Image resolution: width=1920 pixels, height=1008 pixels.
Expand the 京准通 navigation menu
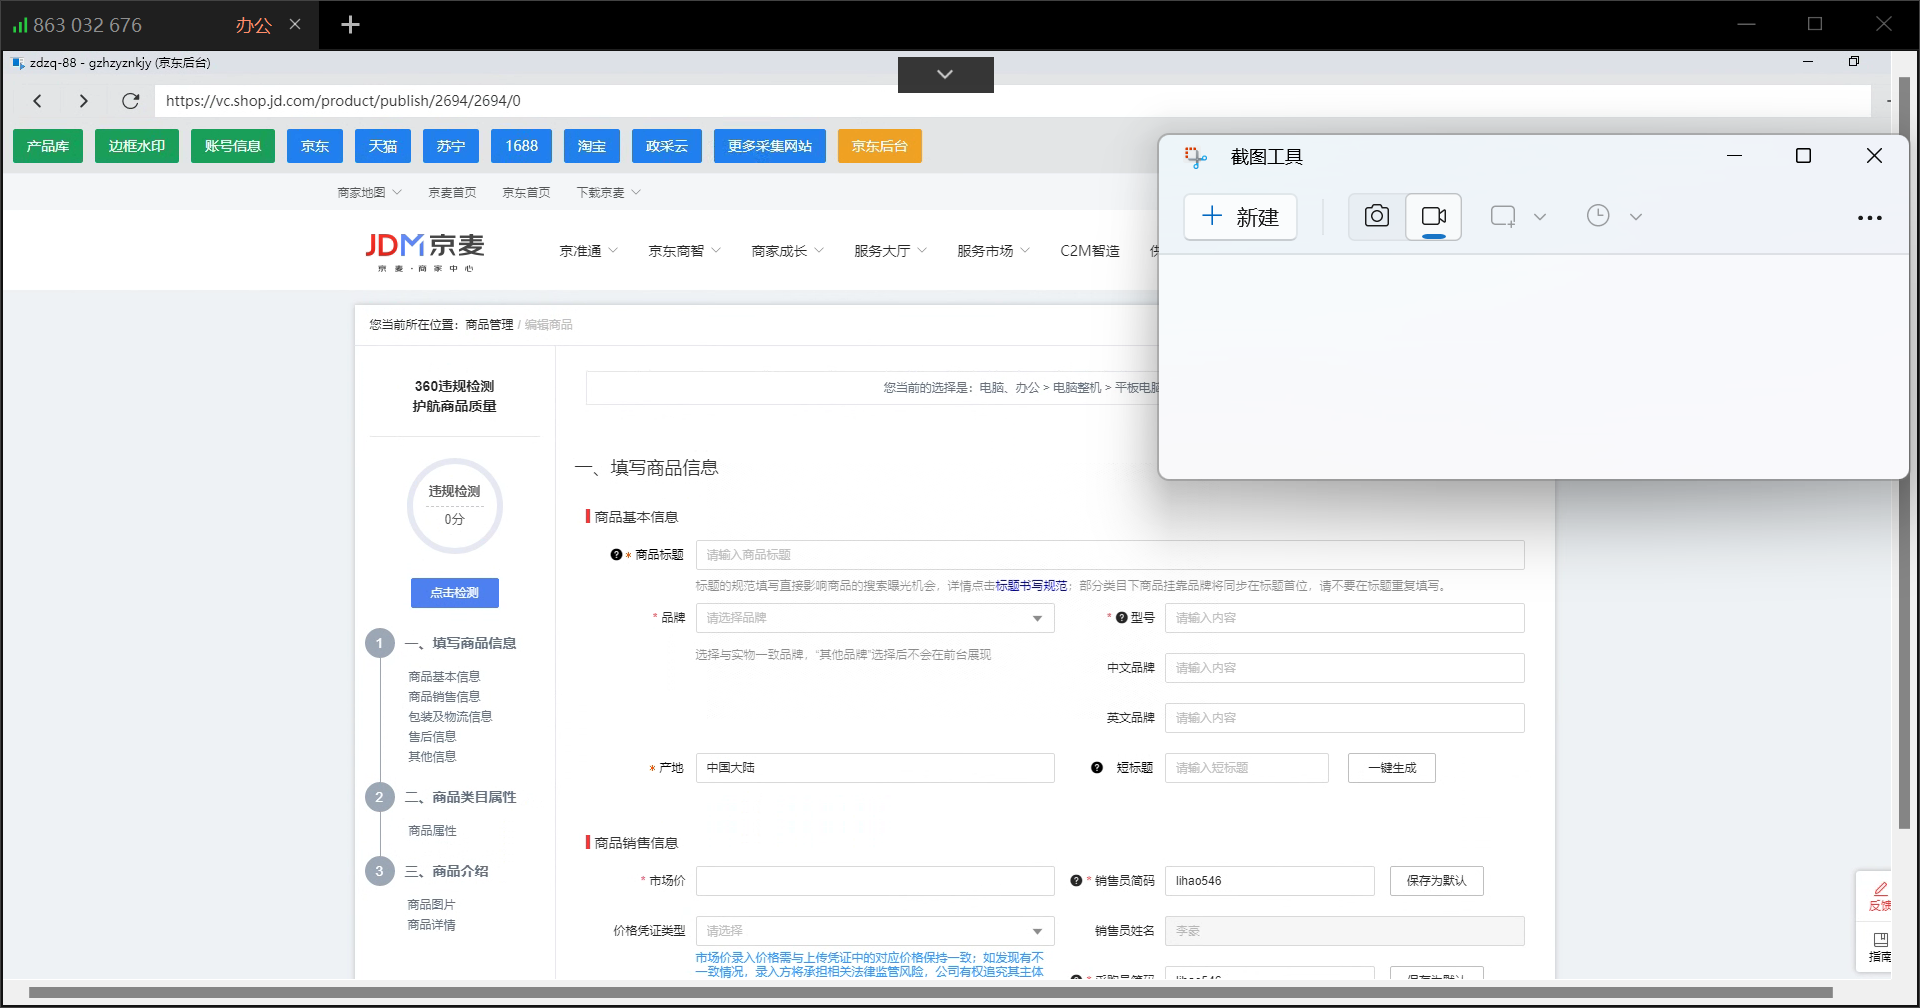click(588, 251)
